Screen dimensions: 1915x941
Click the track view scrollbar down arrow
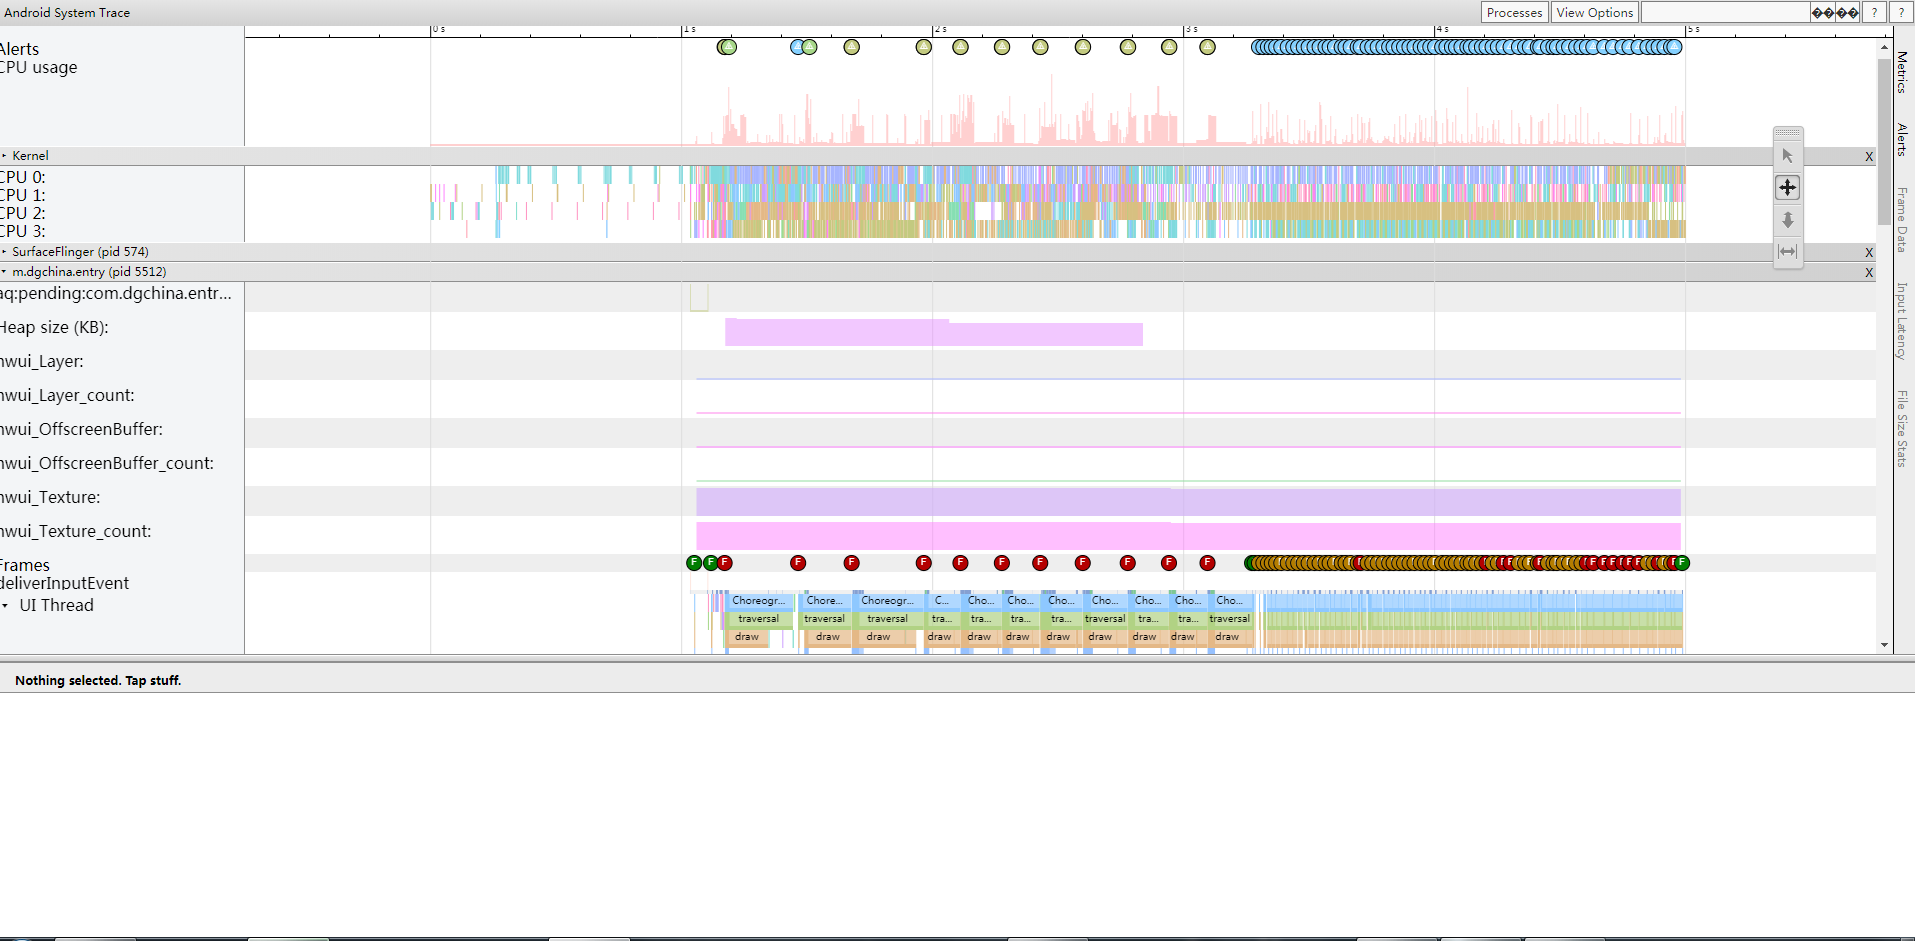click(x=1884, y=645)
